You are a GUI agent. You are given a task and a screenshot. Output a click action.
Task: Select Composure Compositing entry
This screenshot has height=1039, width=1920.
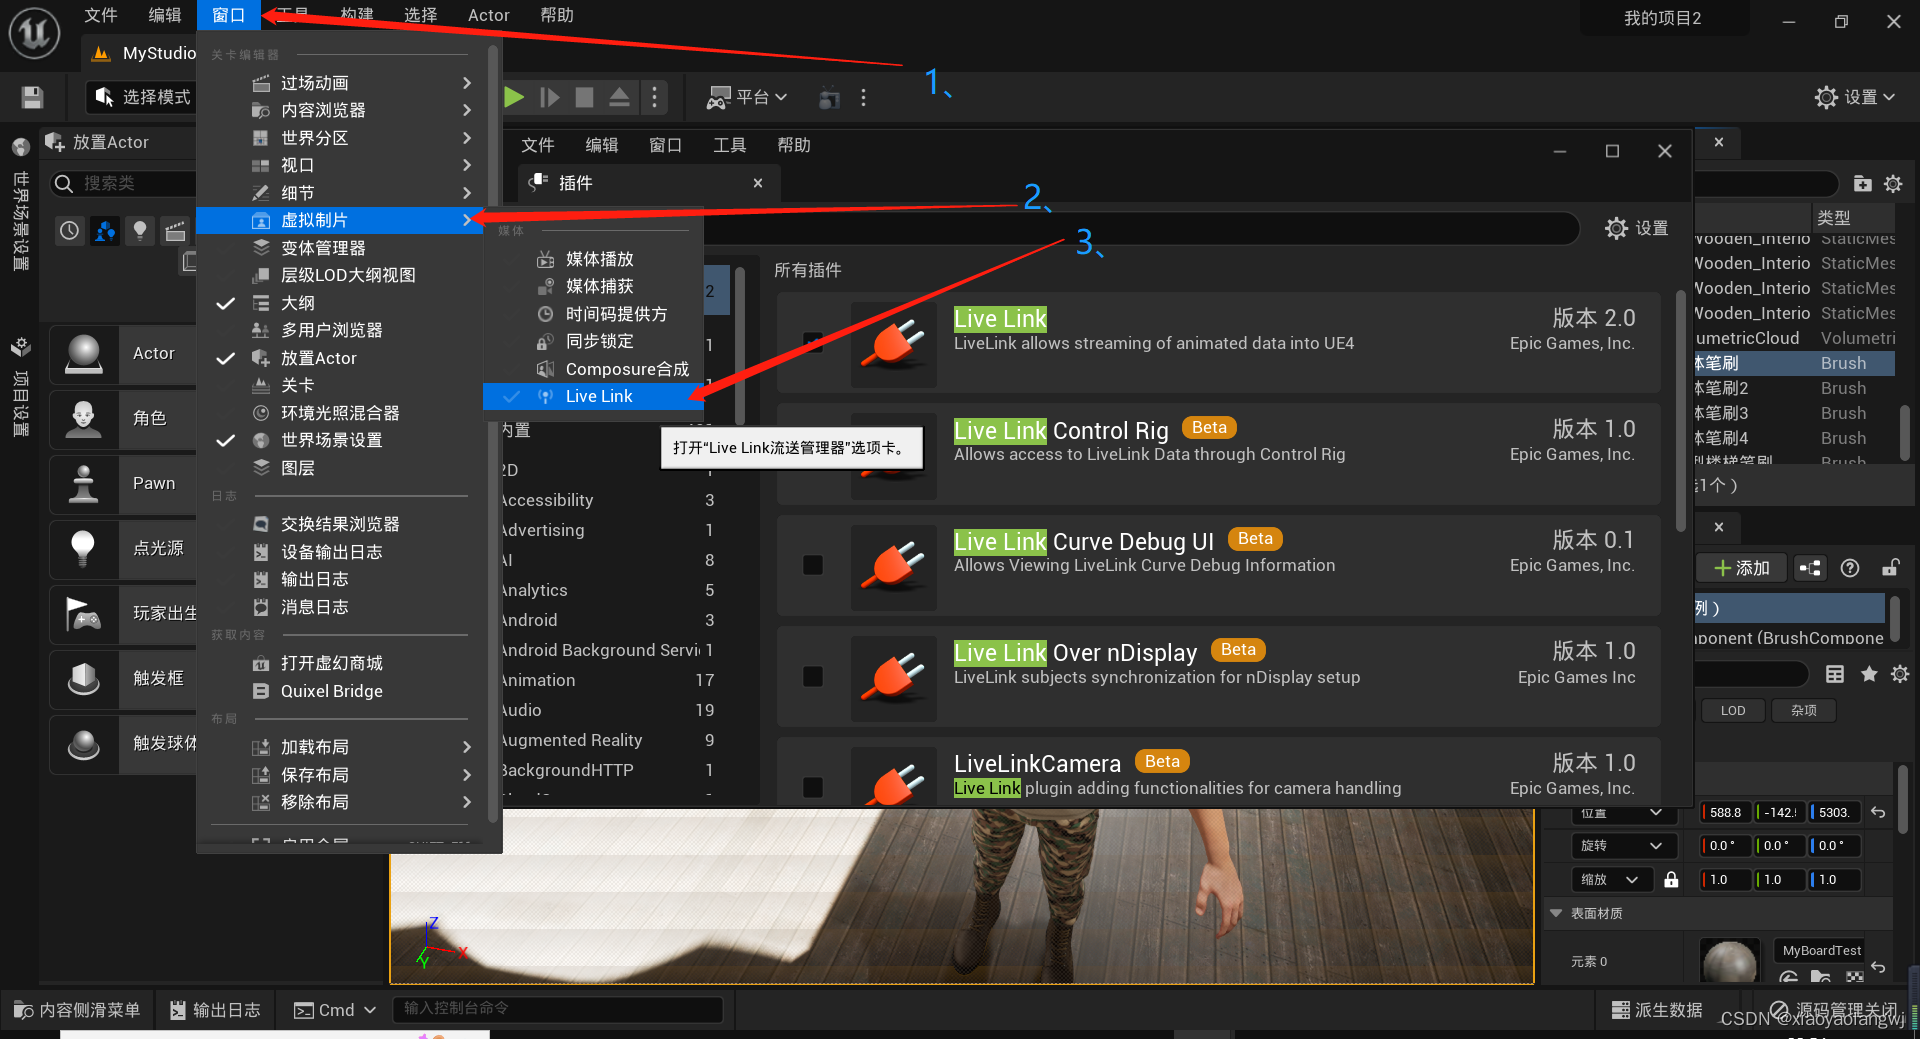click(x=592, y=369)
